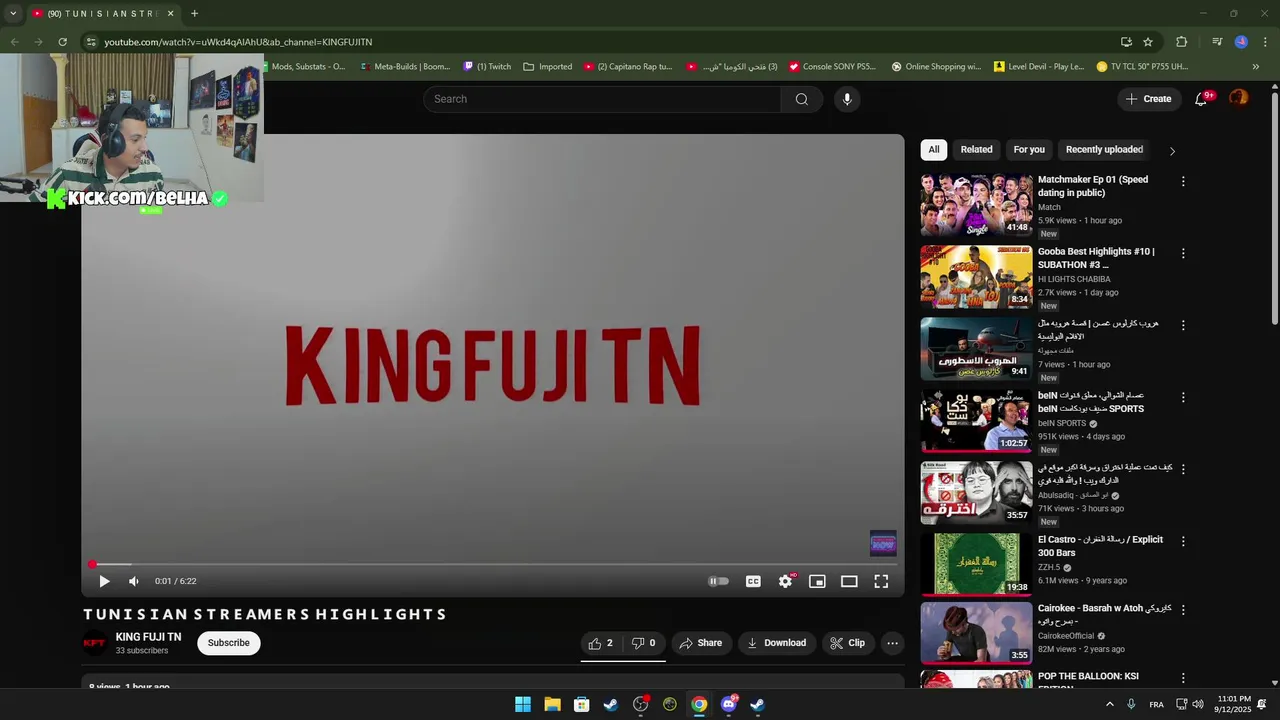Viewport: 1280px width, 720px height.
Task: Open the video settings gear
Action: pyautogui.click(x=786, y=581)
